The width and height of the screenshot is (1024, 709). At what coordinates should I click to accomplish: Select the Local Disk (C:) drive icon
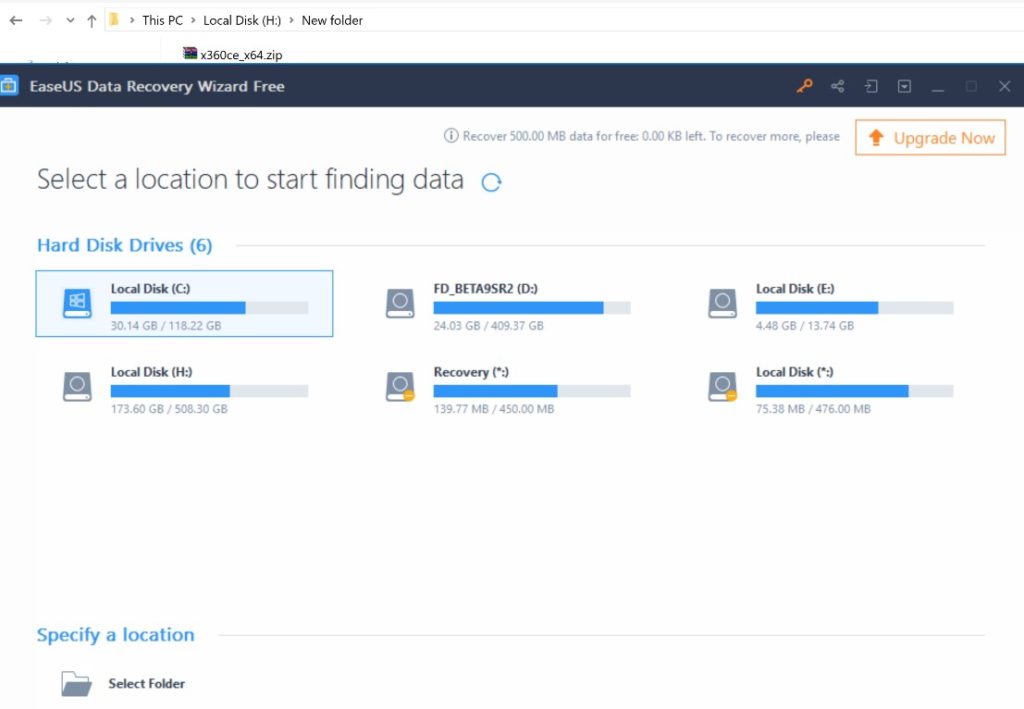point(77,304)
